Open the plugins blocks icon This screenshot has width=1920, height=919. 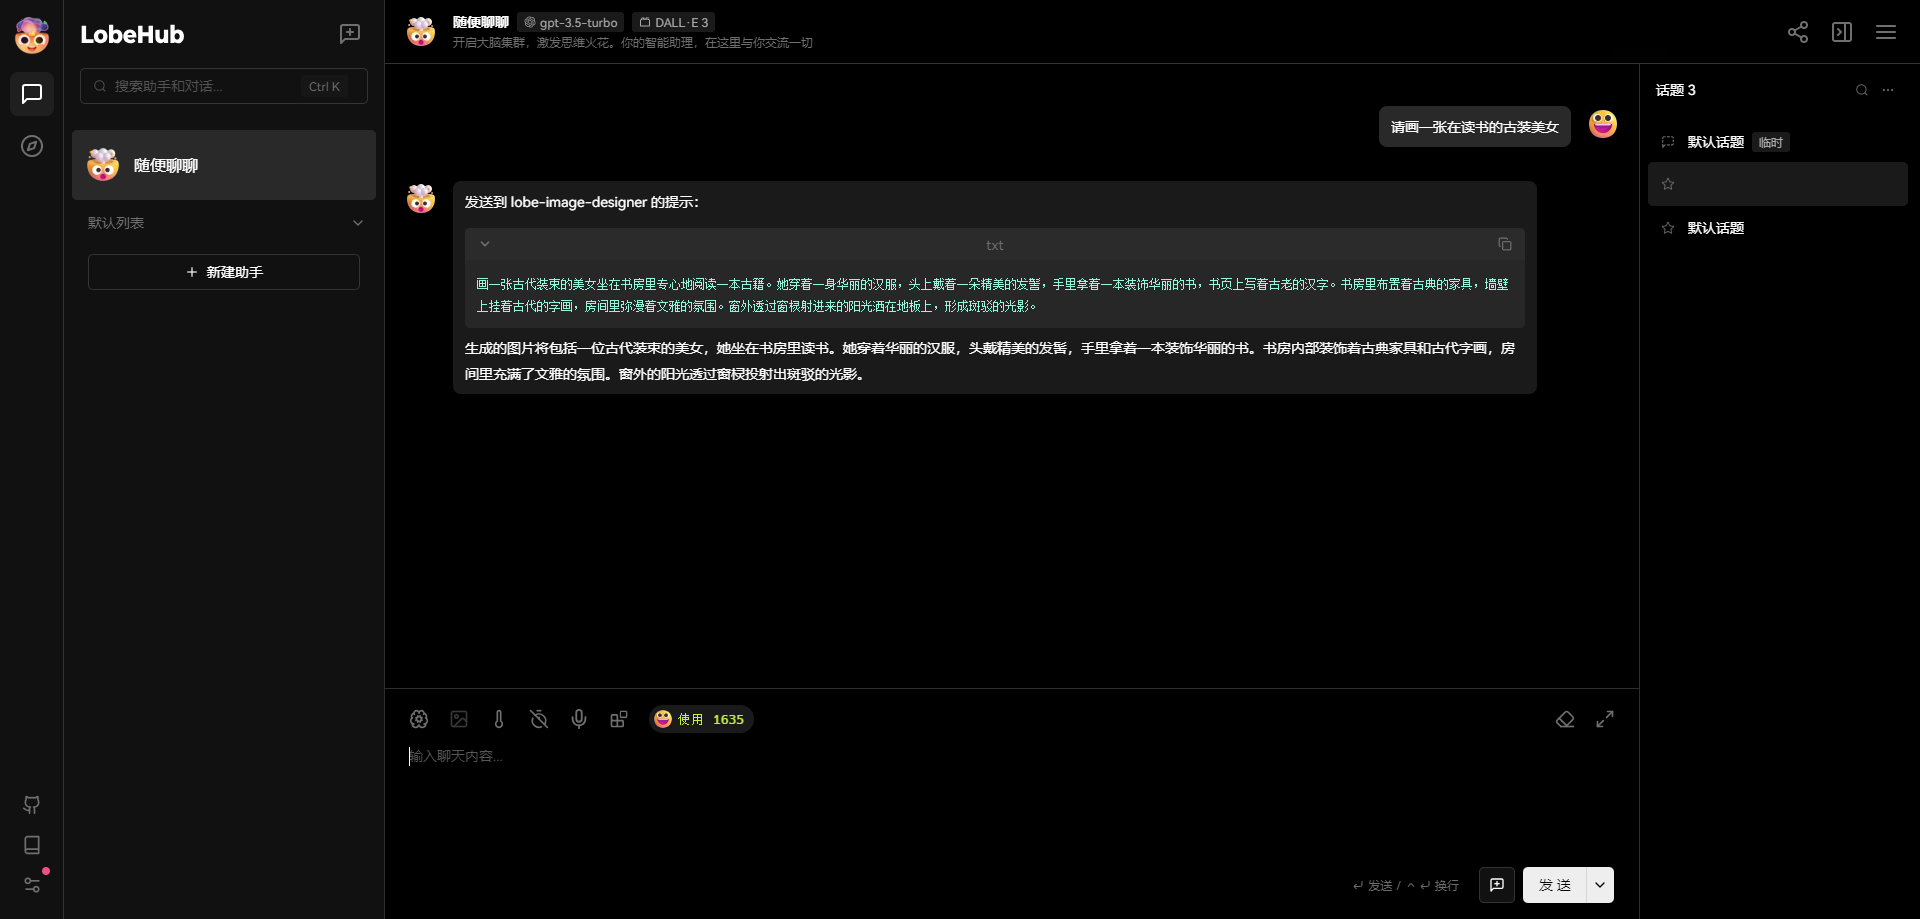(619, 719)
